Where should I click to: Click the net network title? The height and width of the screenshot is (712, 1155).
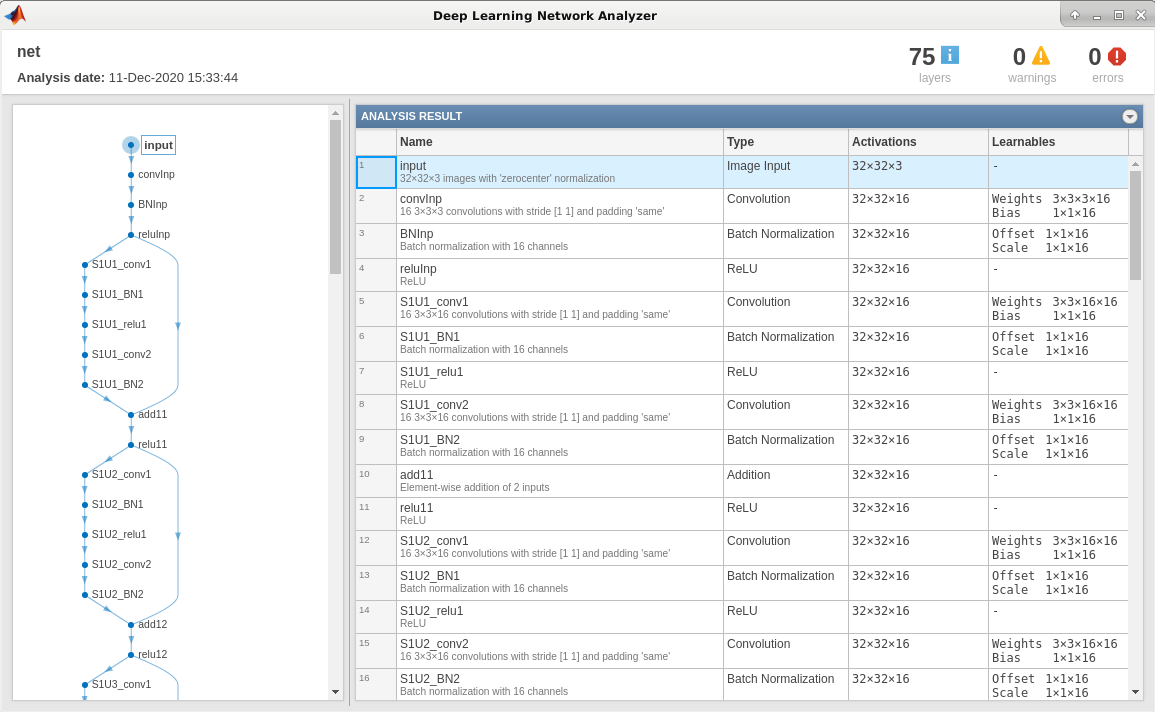tap(29, 52)
